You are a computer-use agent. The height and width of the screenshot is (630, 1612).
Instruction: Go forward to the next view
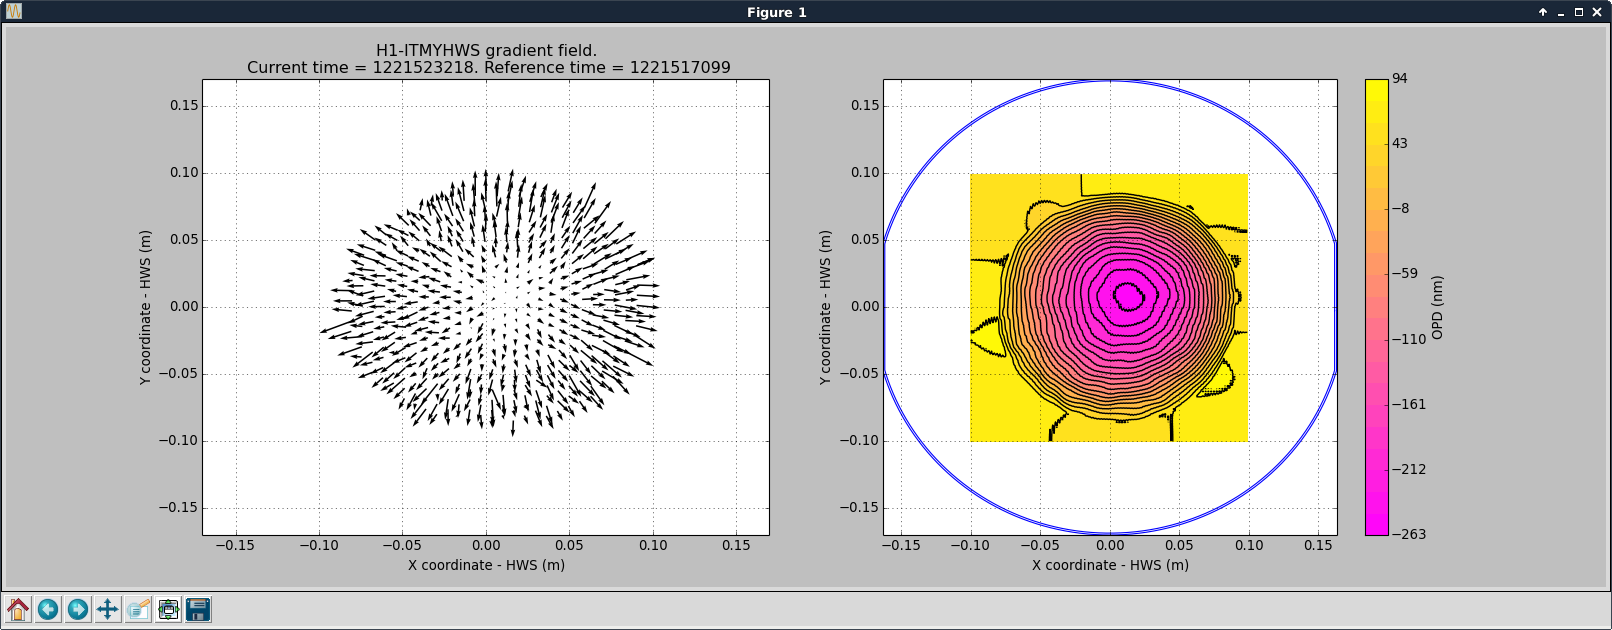(x=78, y=609)
